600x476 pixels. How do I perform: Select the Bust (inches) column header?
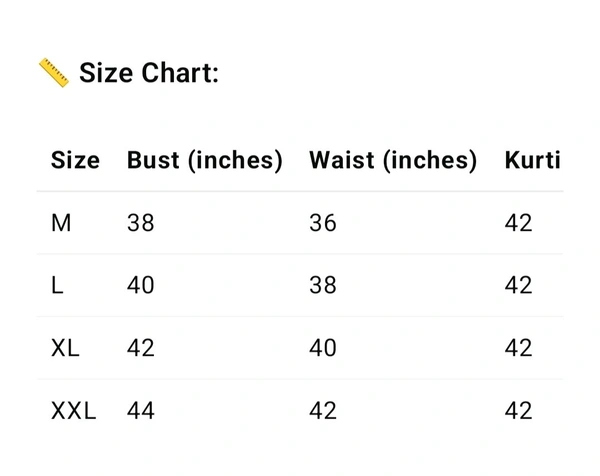(x=205, y=160)
